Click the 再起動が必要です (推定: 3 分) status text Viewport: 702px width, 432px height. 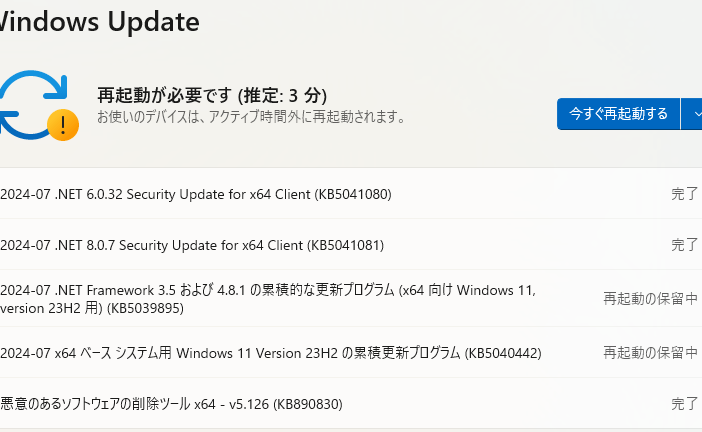[212, 96]
